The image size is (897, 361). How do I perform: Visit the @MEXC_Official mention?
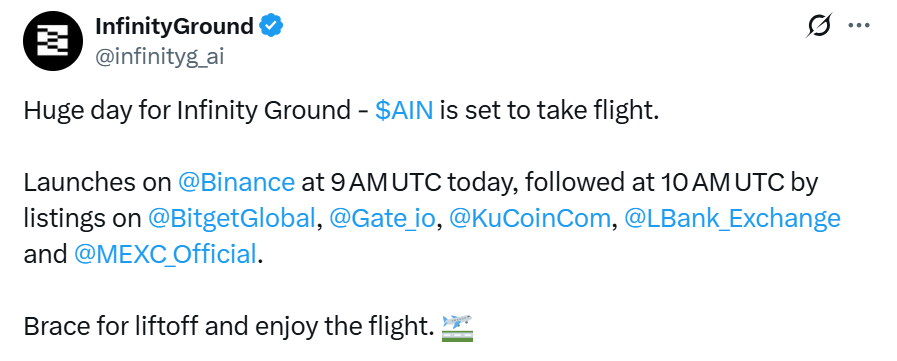[165, 254]
